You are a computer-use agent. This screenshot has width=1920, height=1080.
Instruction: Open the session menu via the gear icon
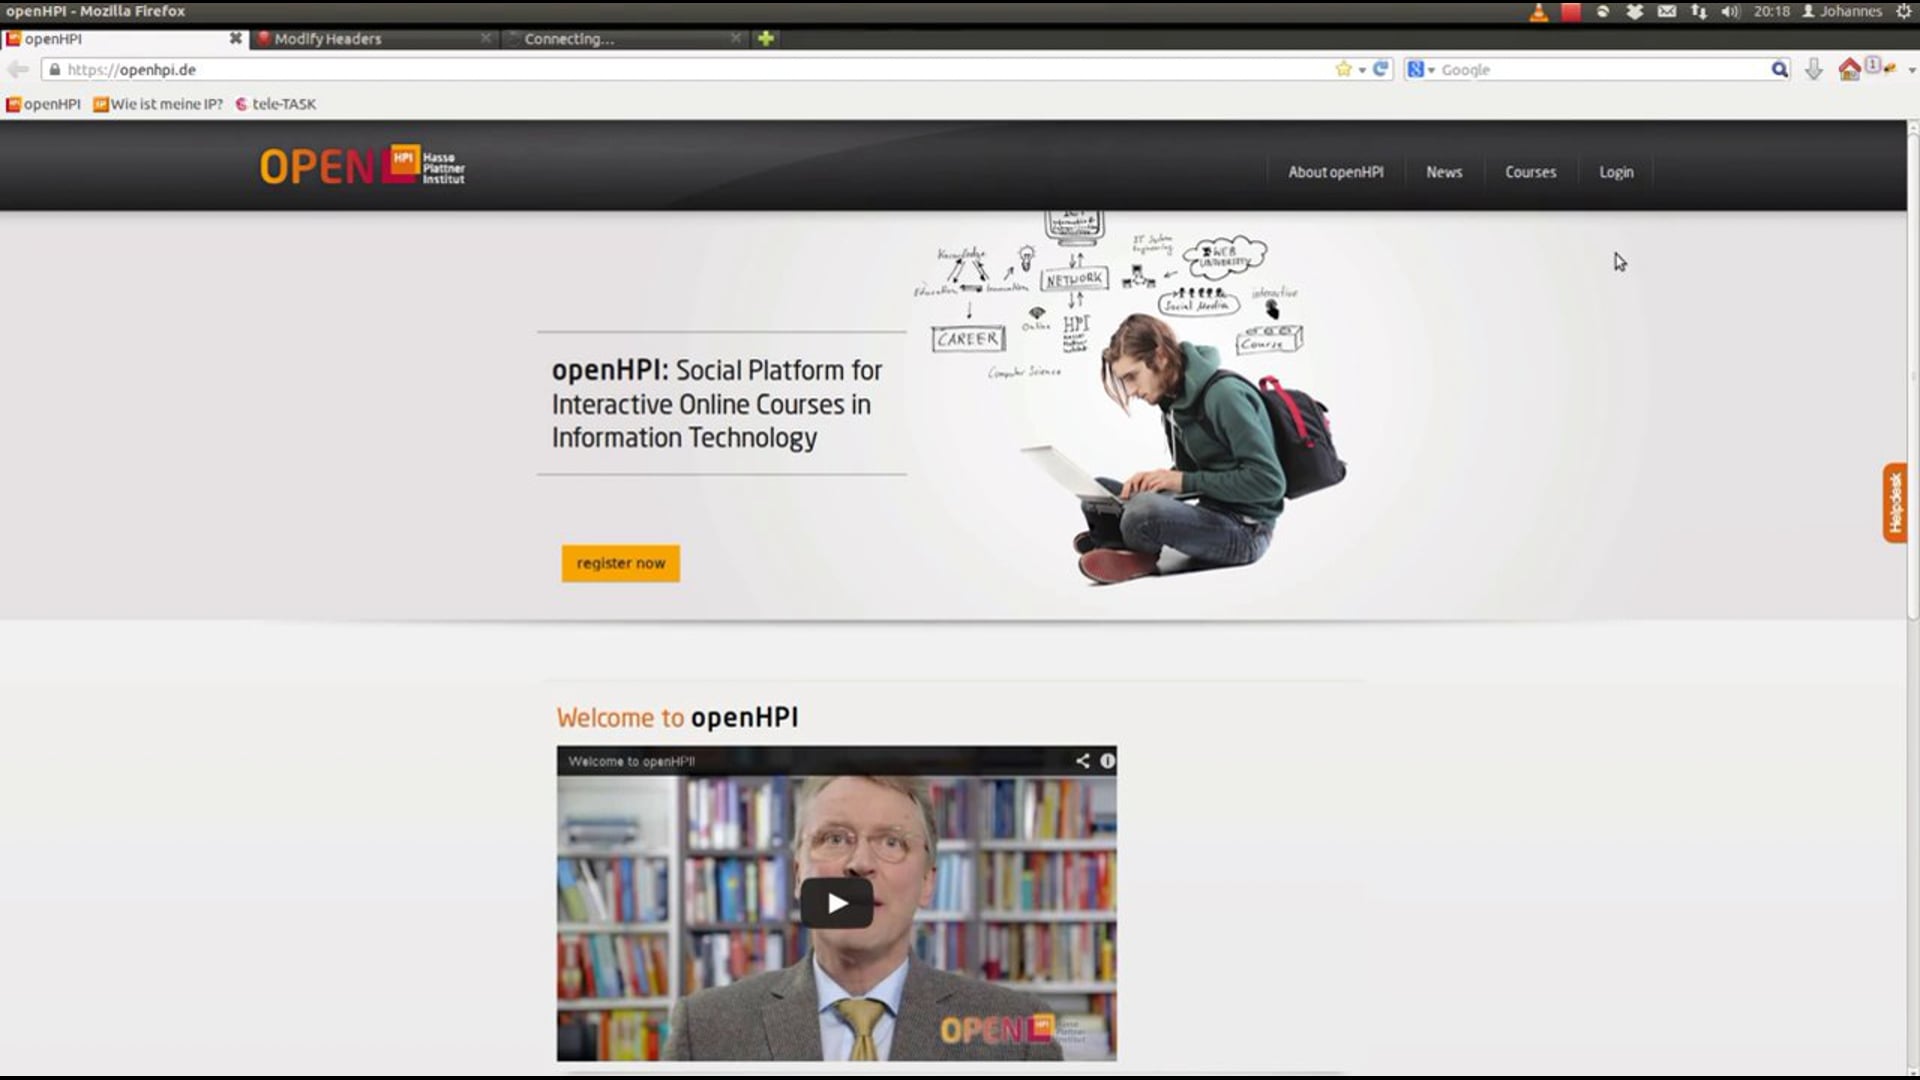(1903, 11)
